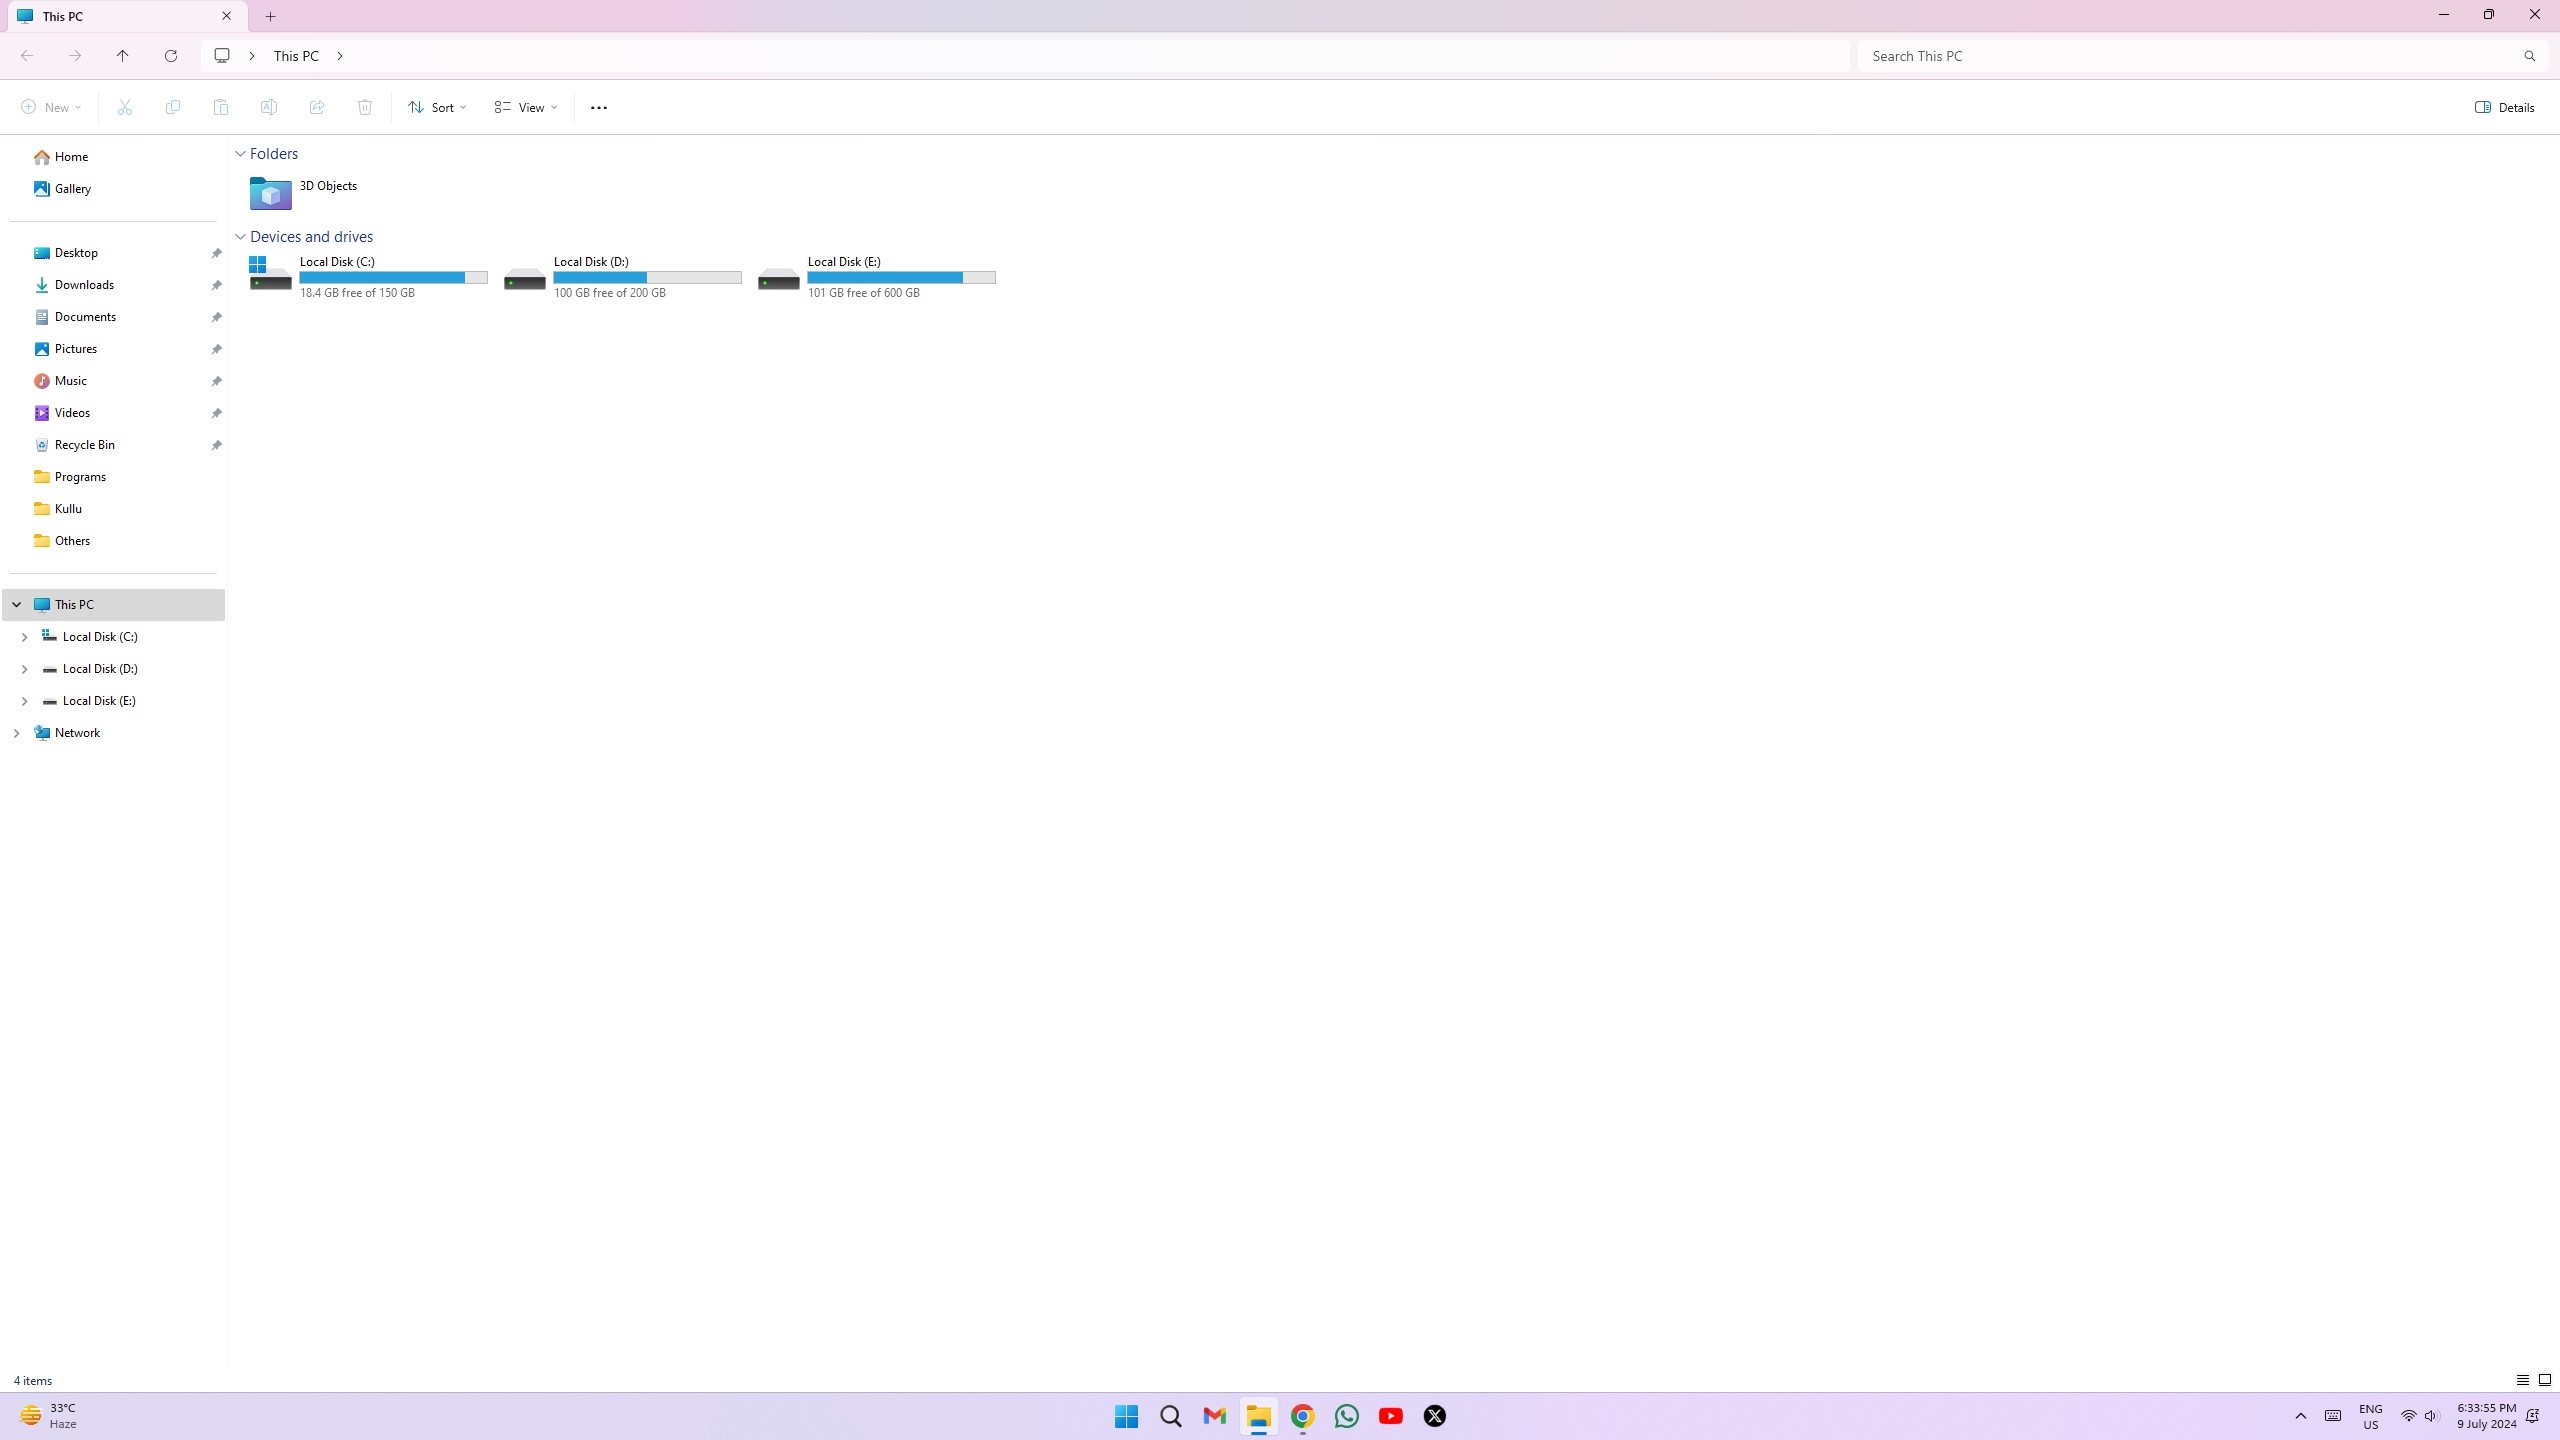Click the search magnifier icon
Screen dimensions: 2560x1440
(x=2529, y=56)
